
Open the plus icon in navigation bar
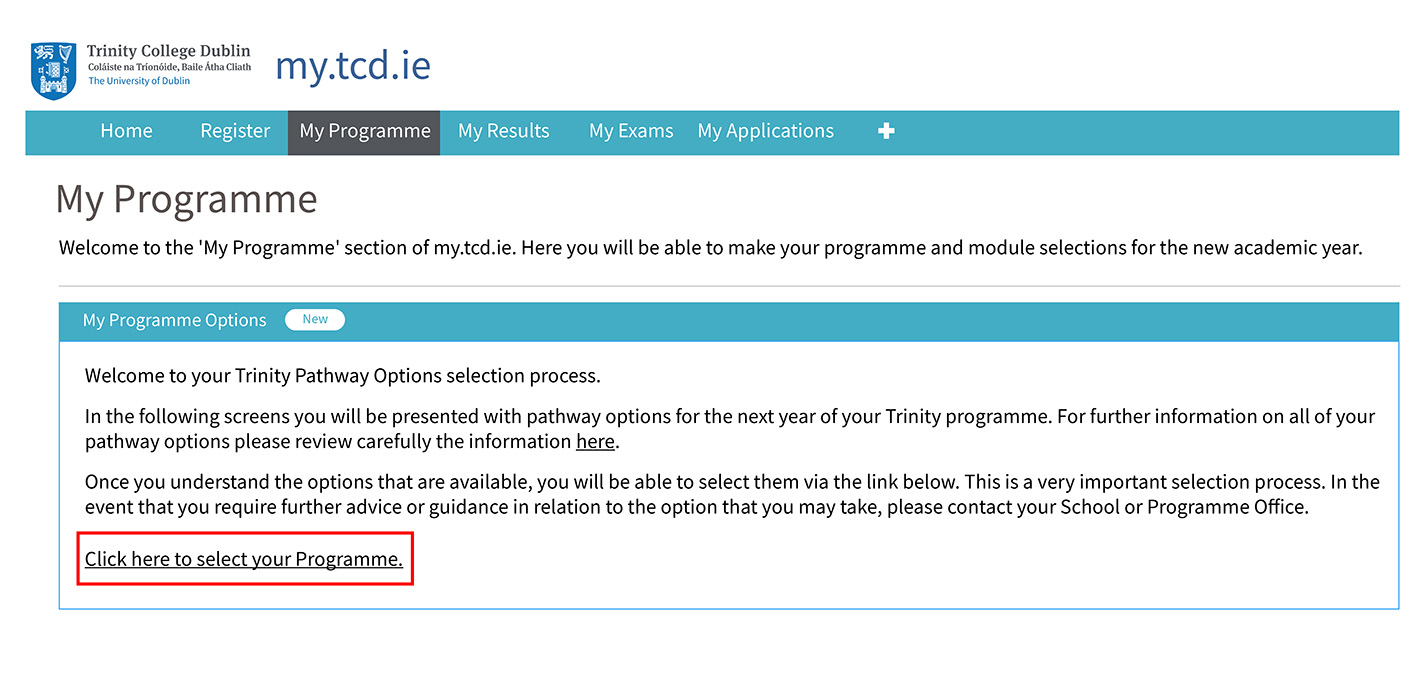coord(886,131)
